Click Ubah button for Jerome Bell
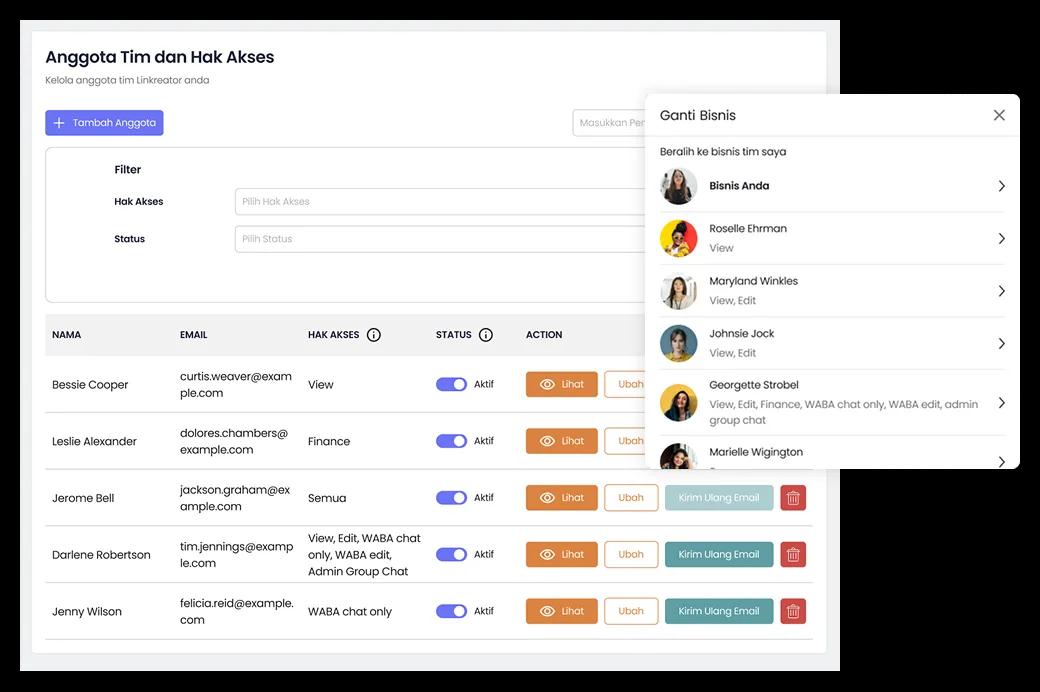This screenshot has width=1040, height=692. 631,498
